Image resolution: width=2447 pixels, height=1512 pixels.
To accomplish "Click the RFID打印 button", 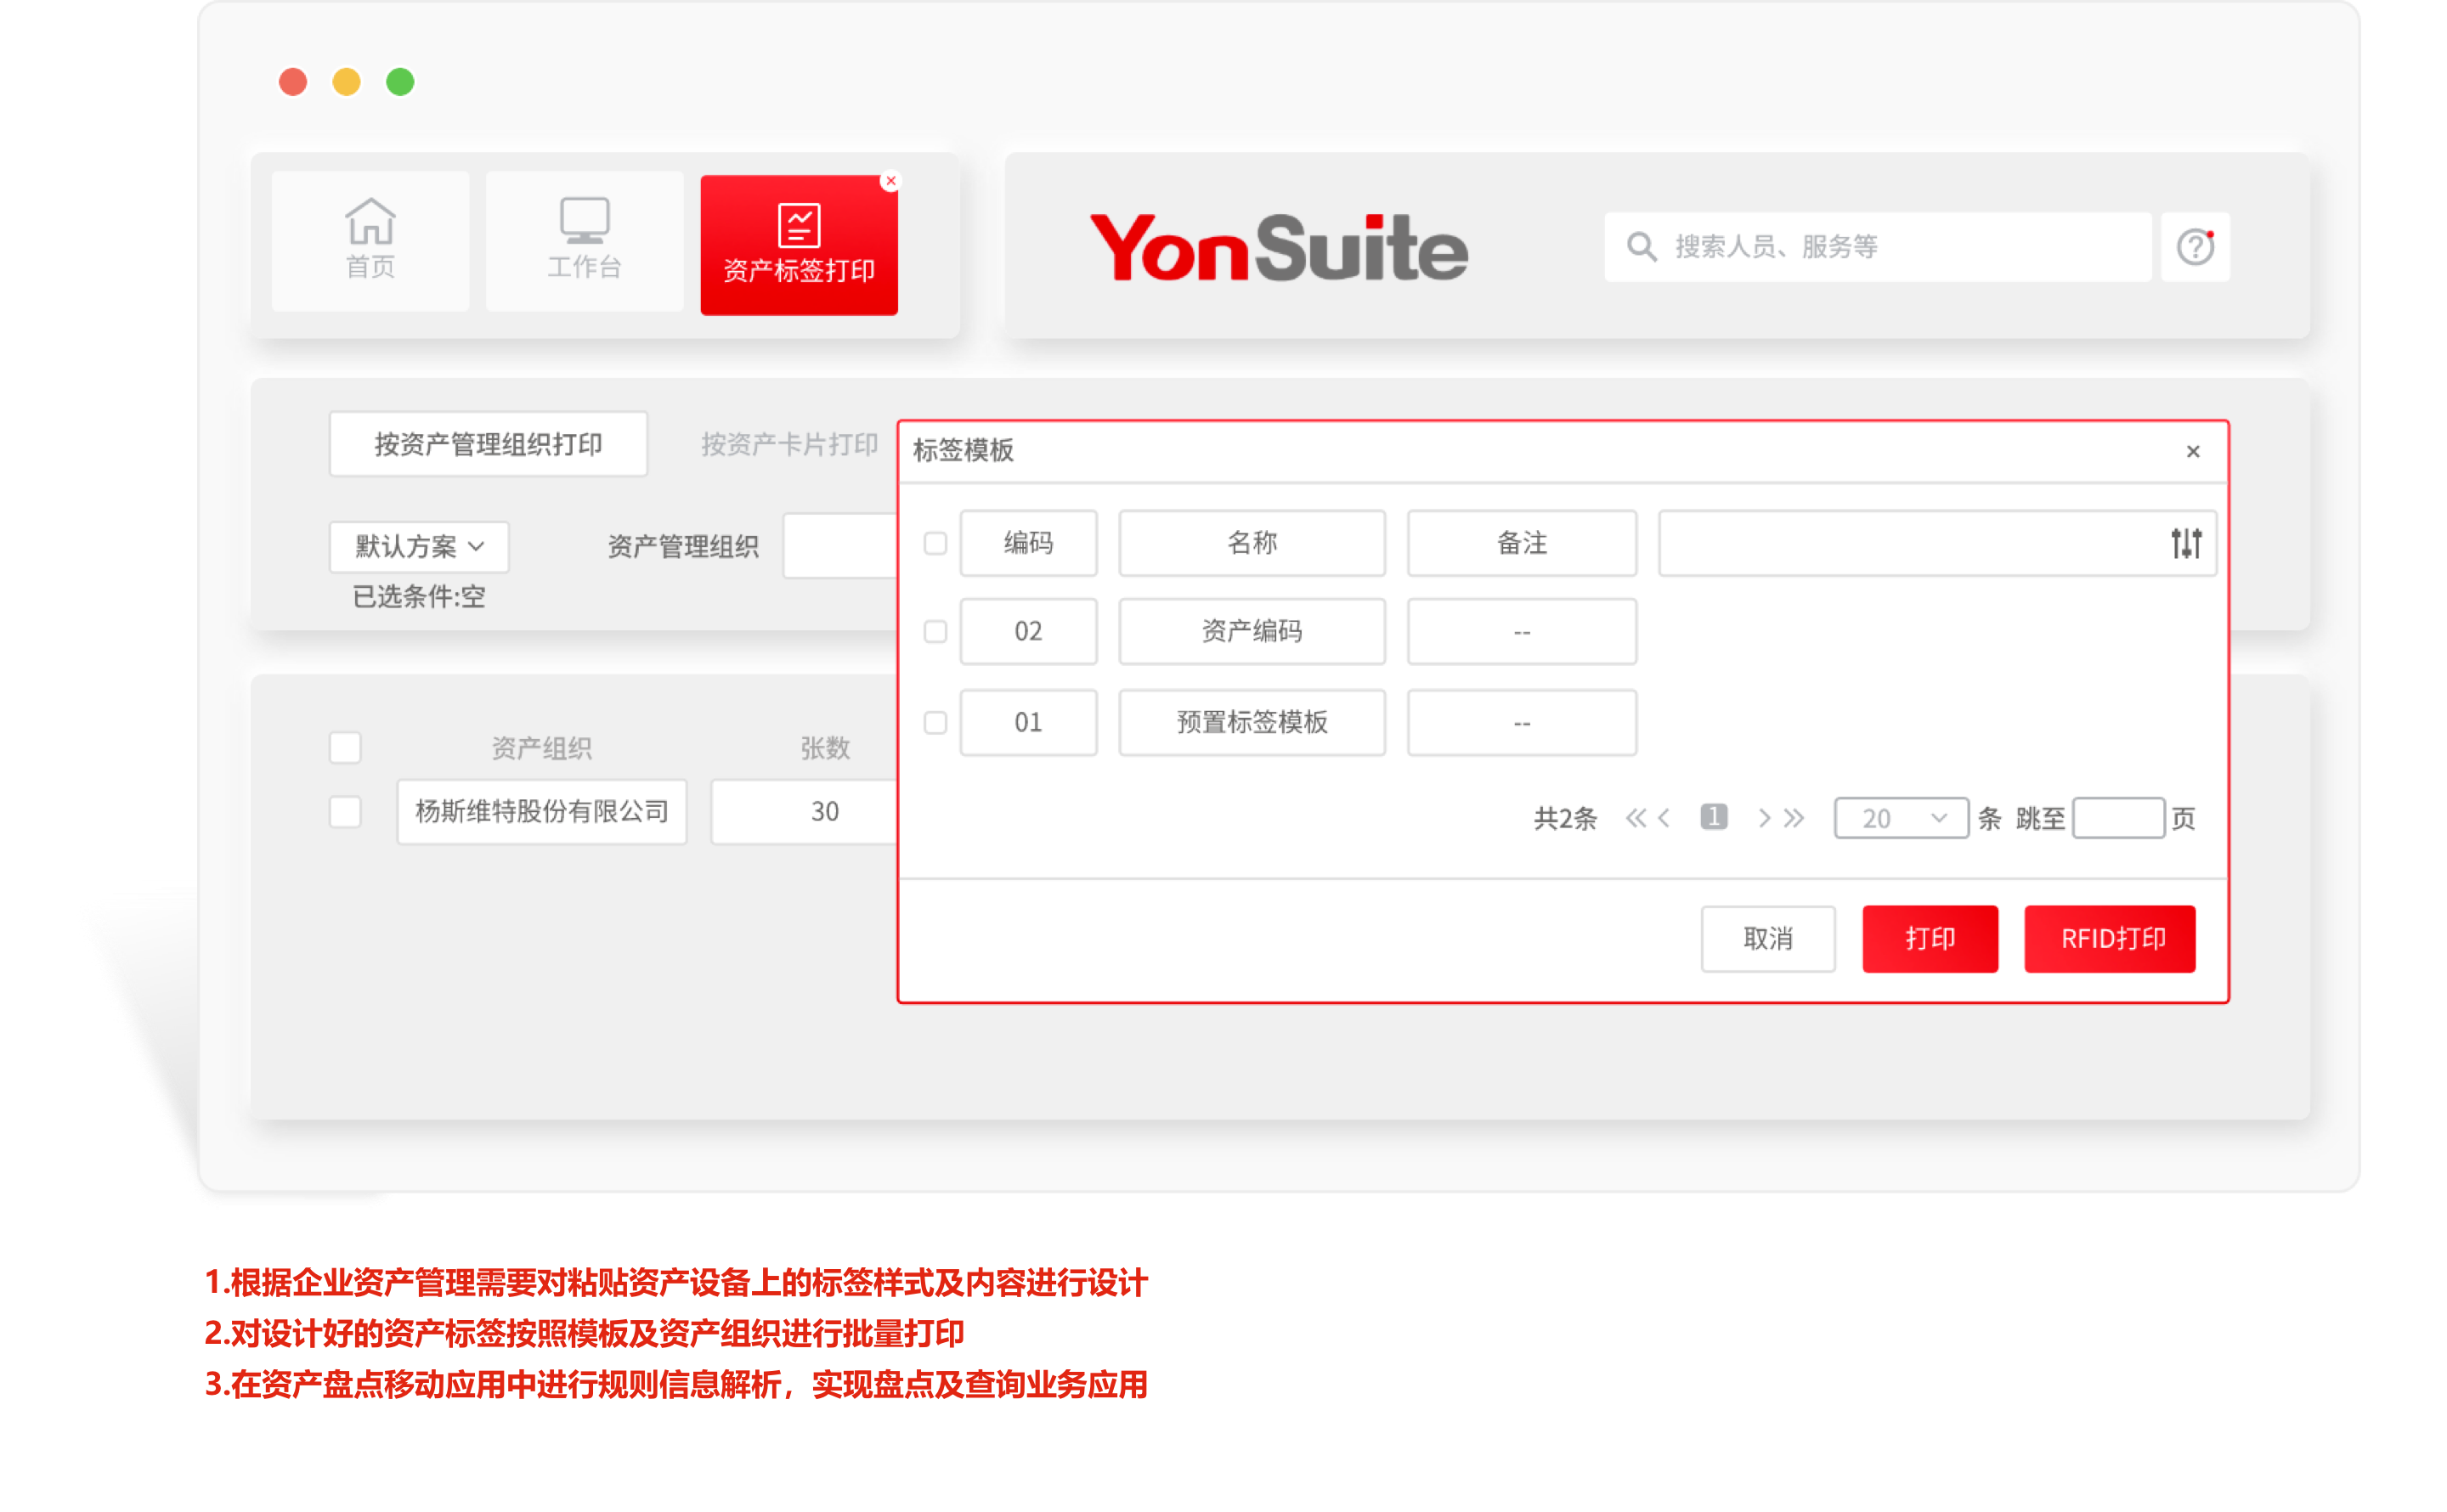I will (x=2109, y=938).
